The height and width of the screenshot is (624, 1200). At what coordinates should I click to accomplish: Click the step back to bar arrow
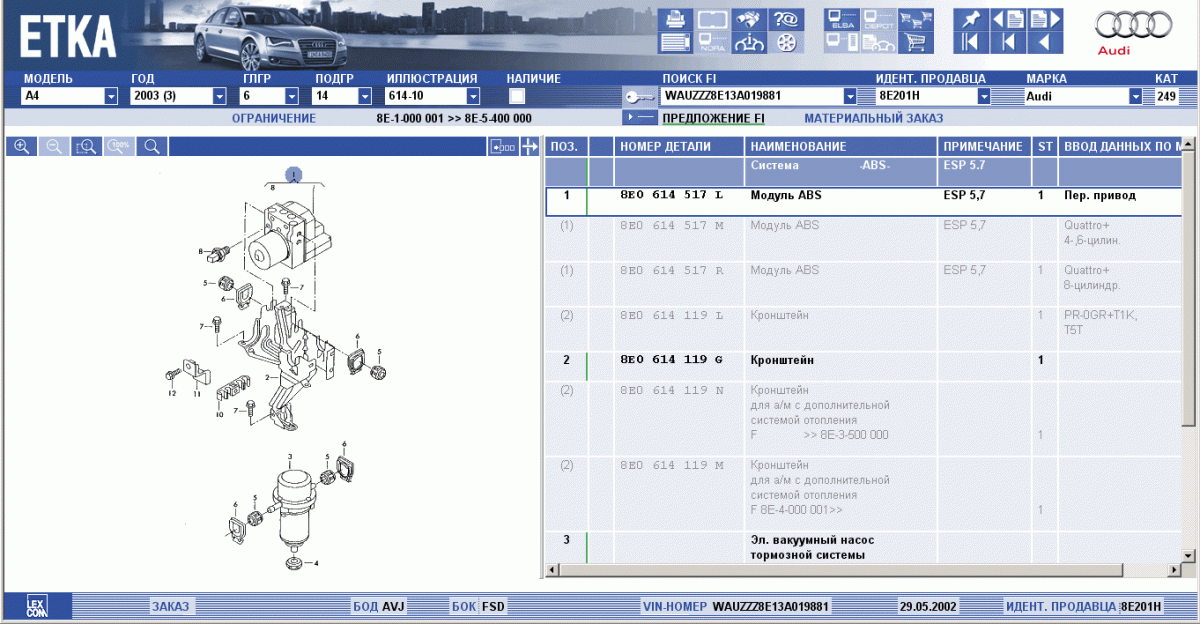1008,42
